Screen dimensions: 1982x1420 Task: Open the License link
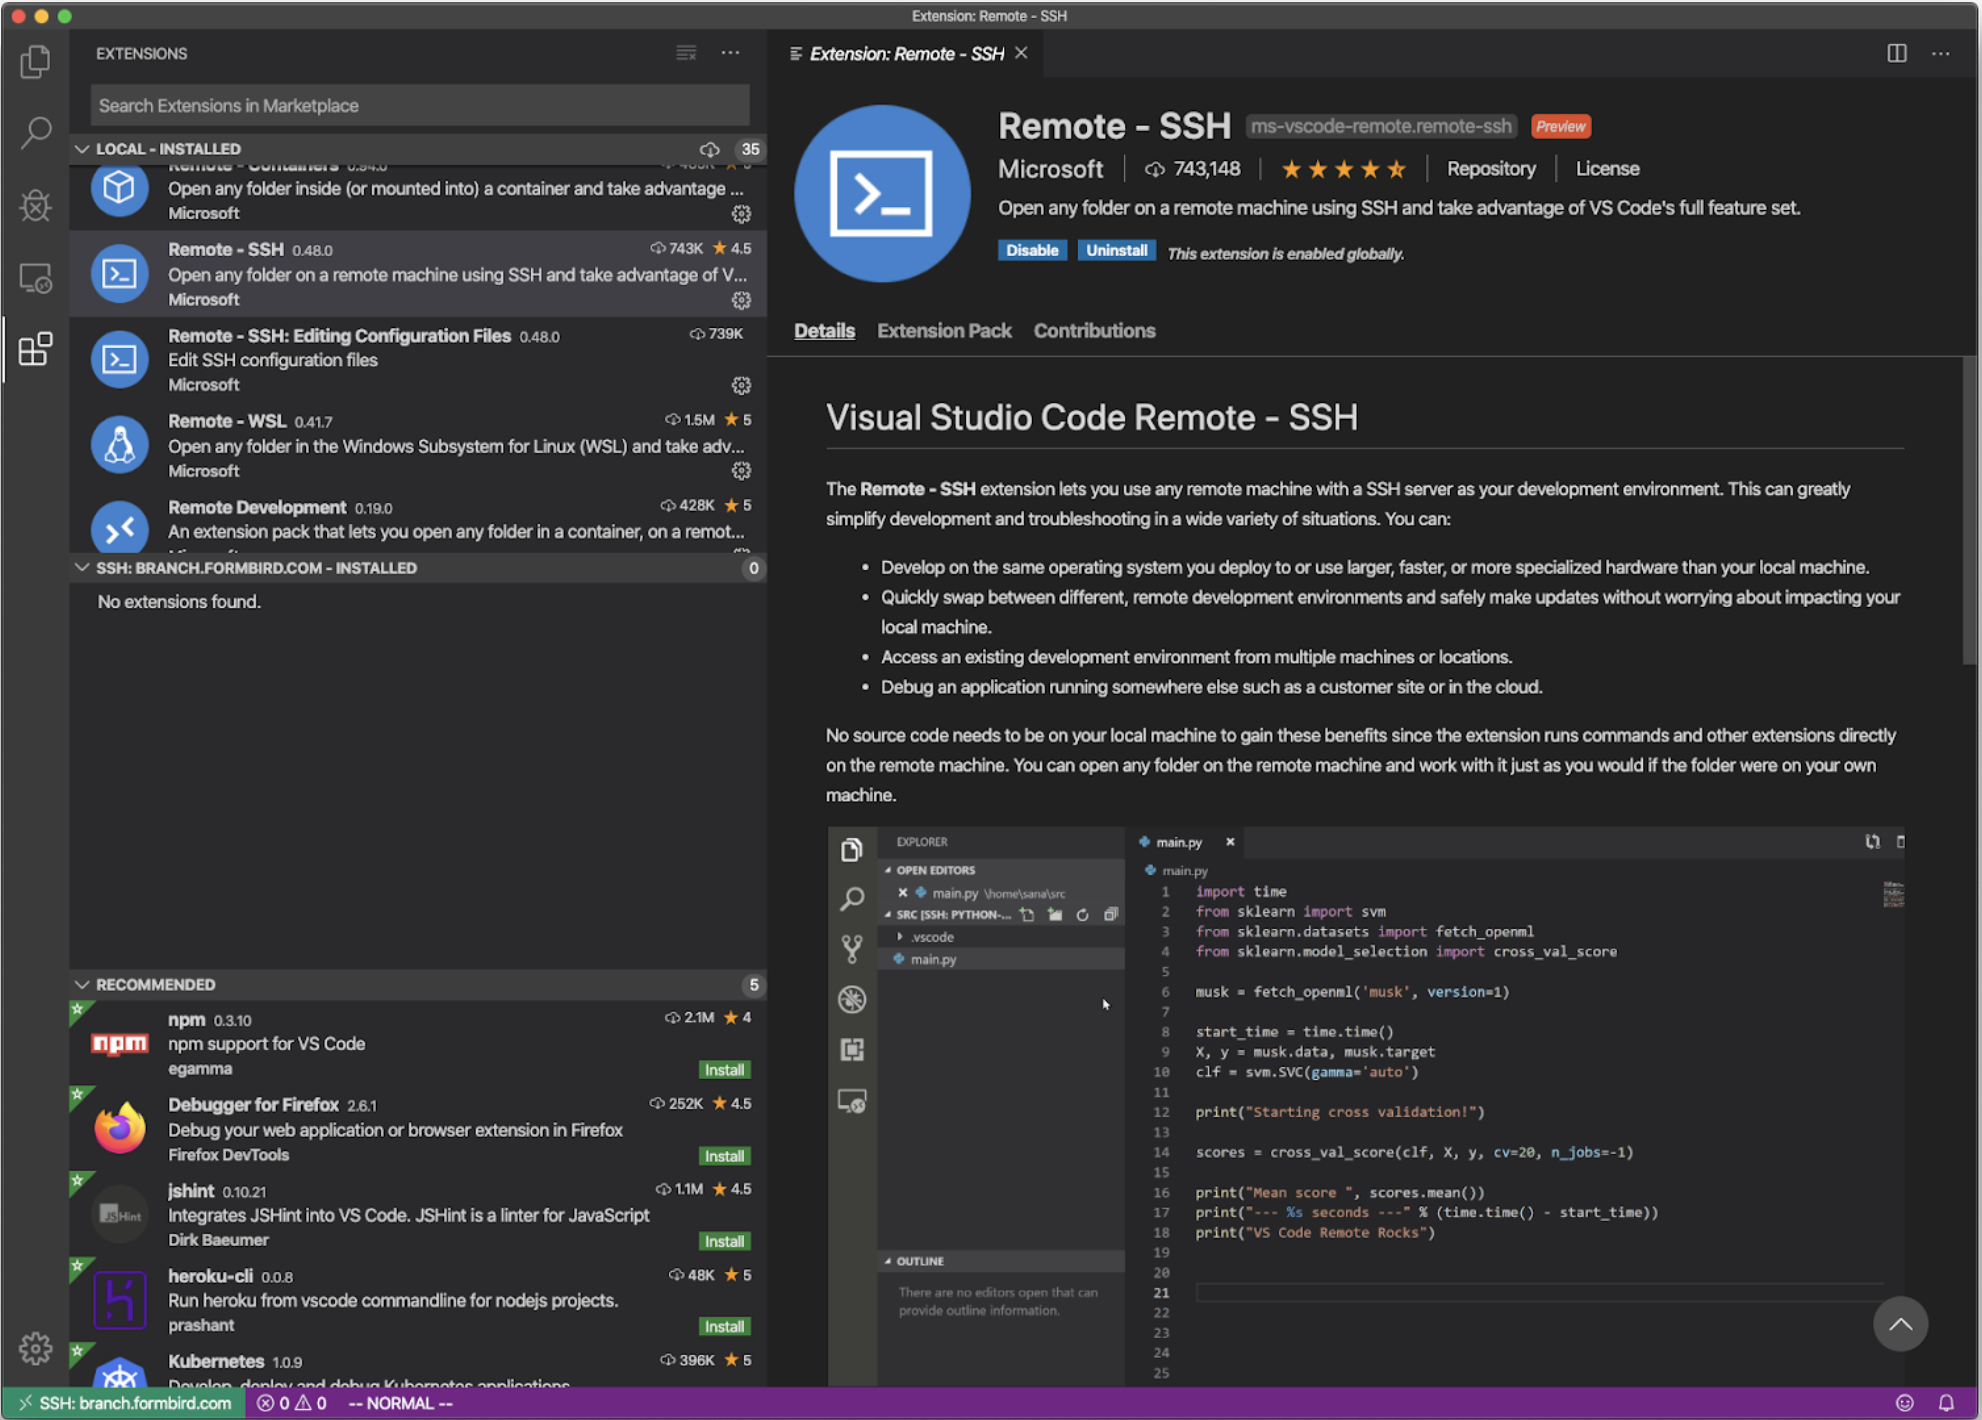coord(1607,168)
